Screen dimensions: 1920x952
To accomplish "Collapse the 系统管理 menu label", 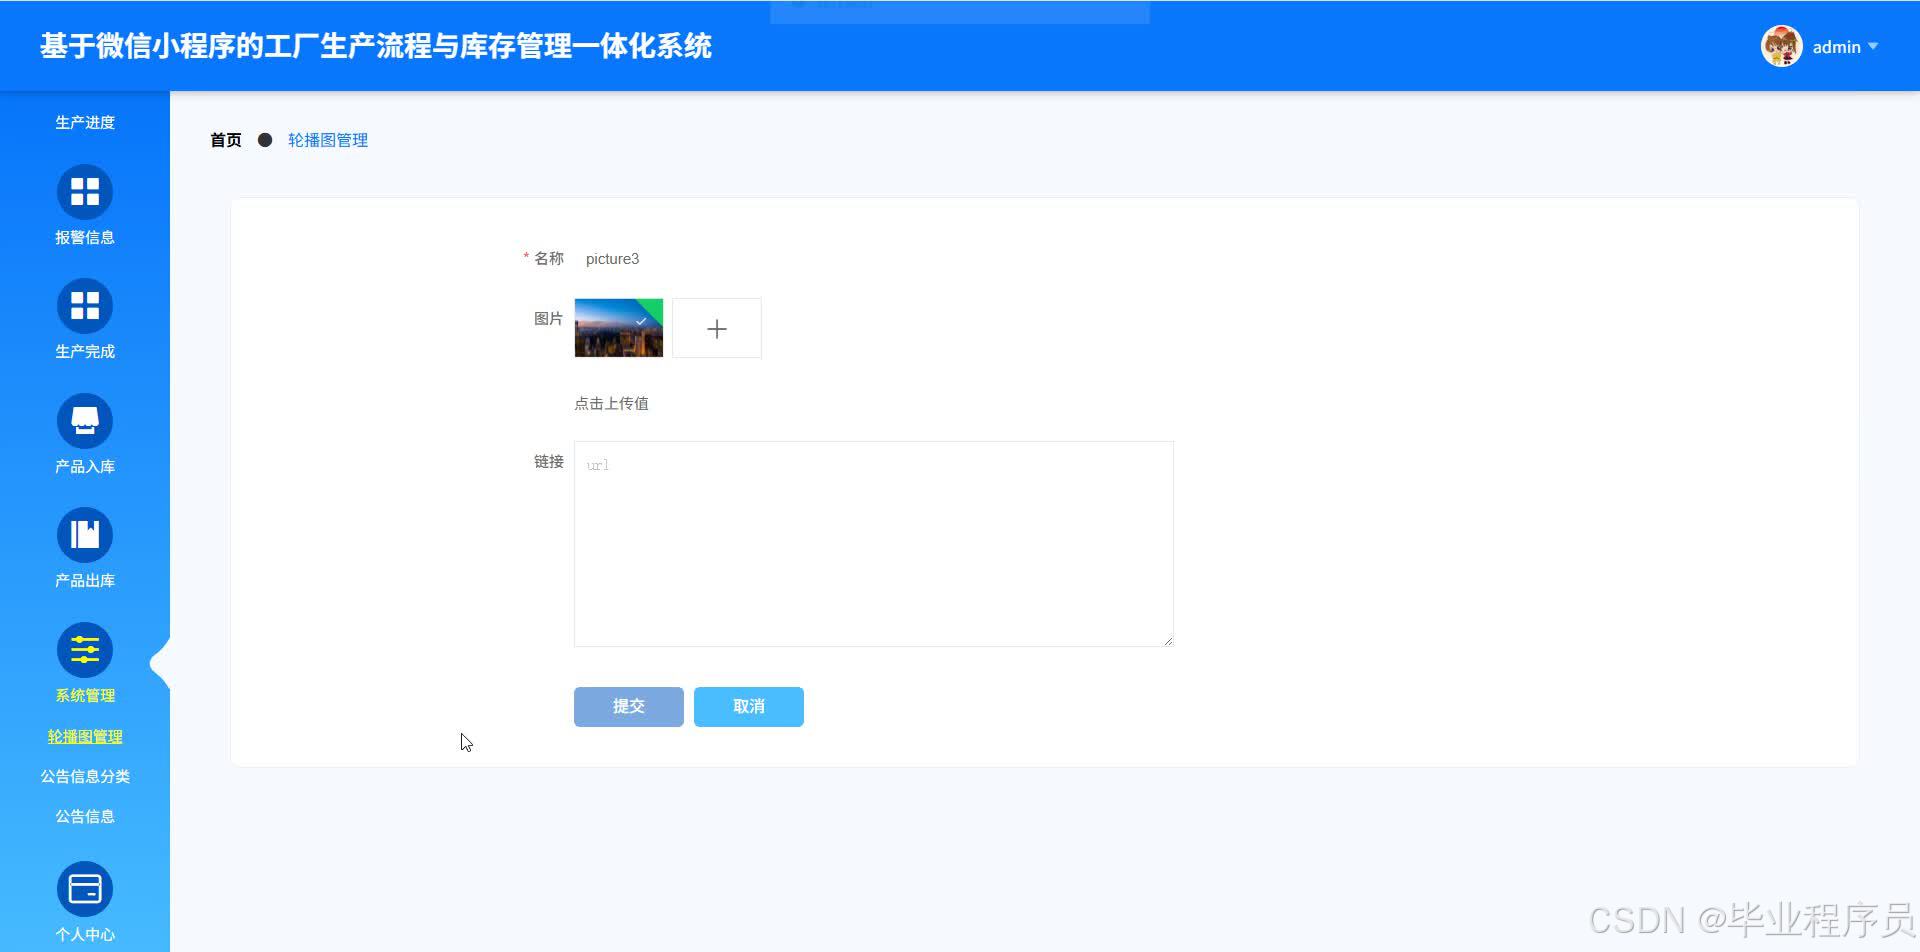I will 85,695.
